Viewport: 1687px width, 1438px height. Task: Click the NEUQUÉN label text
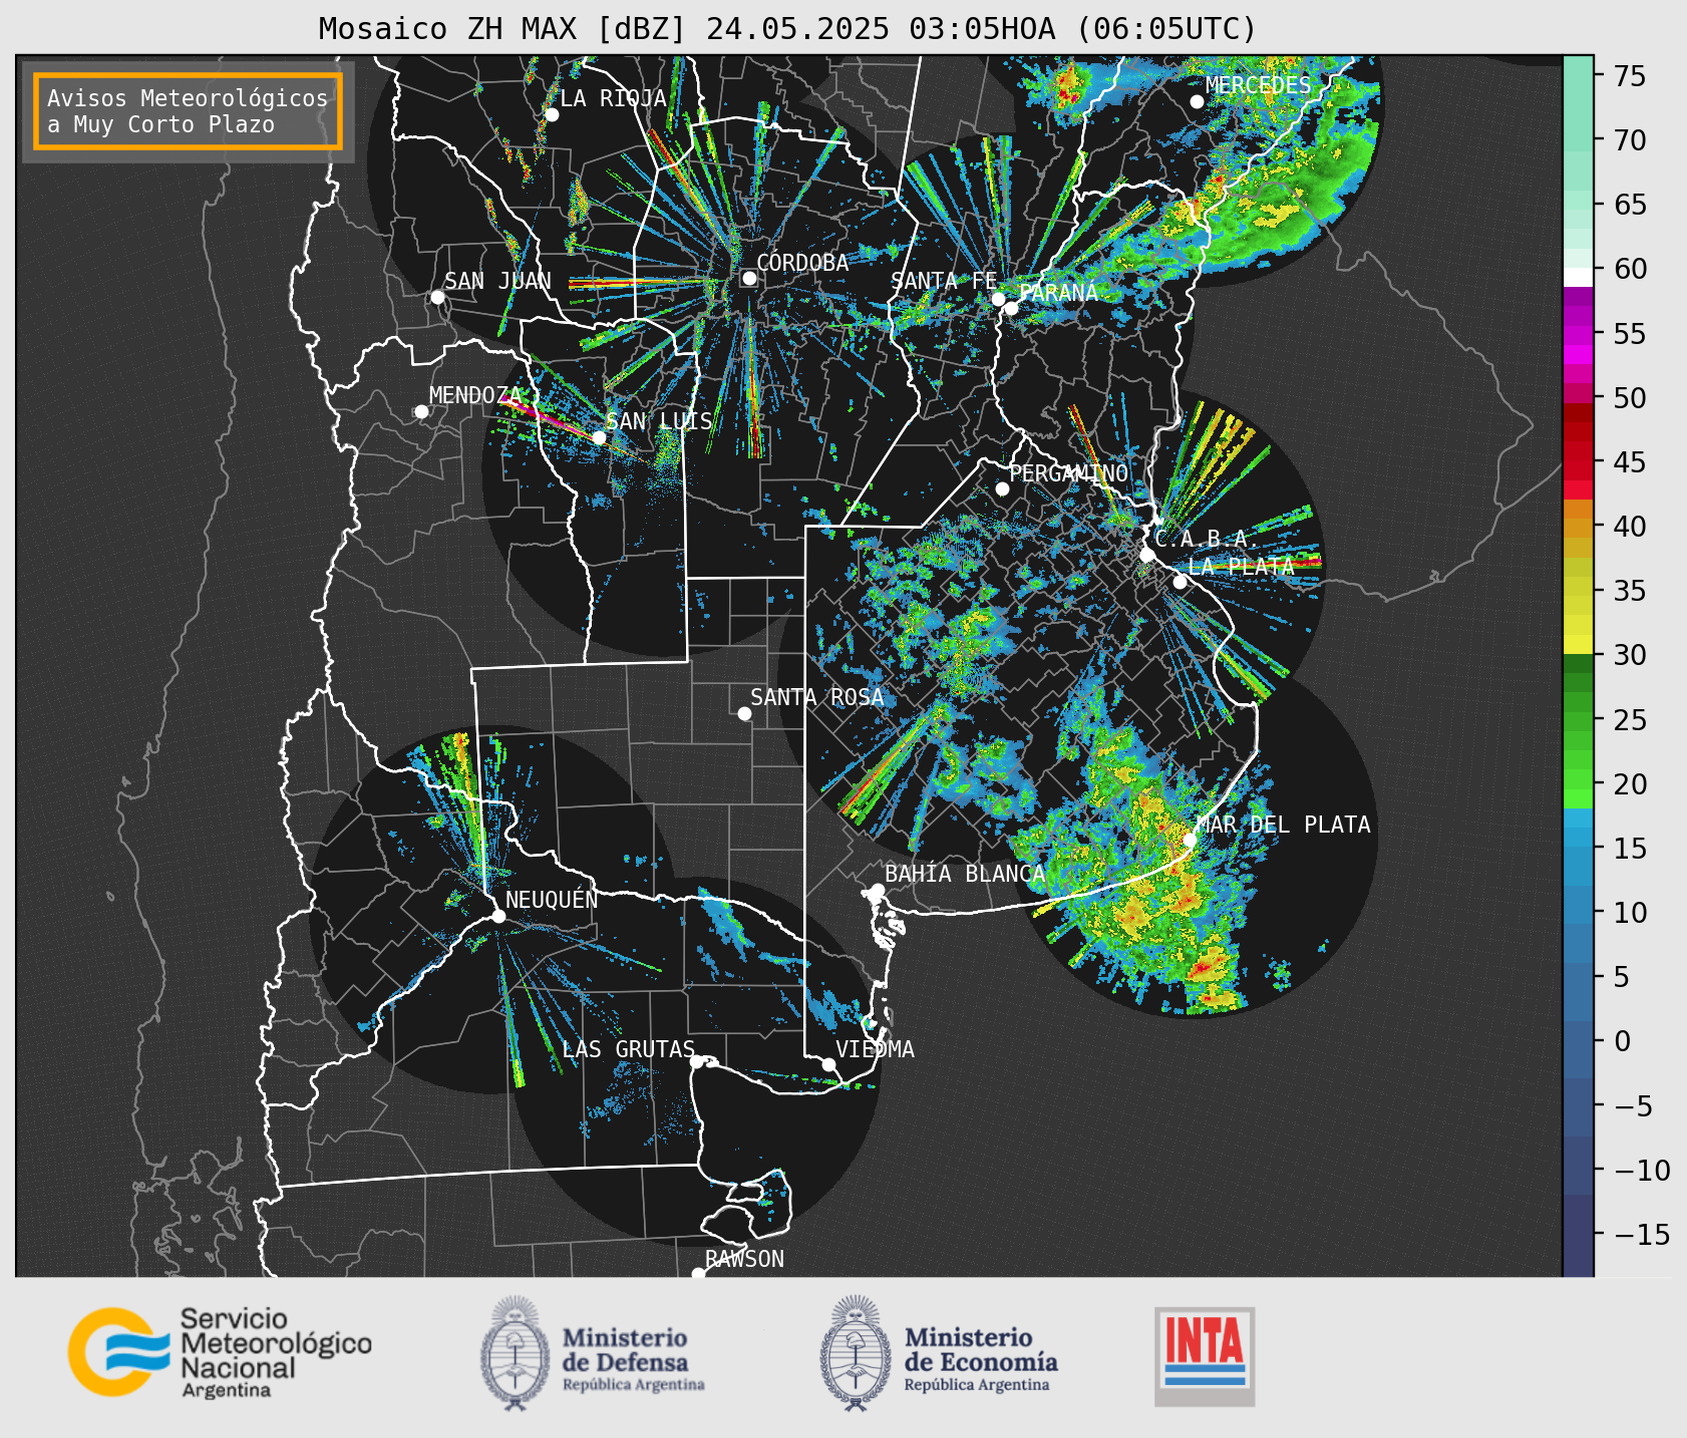pos(551,899)
